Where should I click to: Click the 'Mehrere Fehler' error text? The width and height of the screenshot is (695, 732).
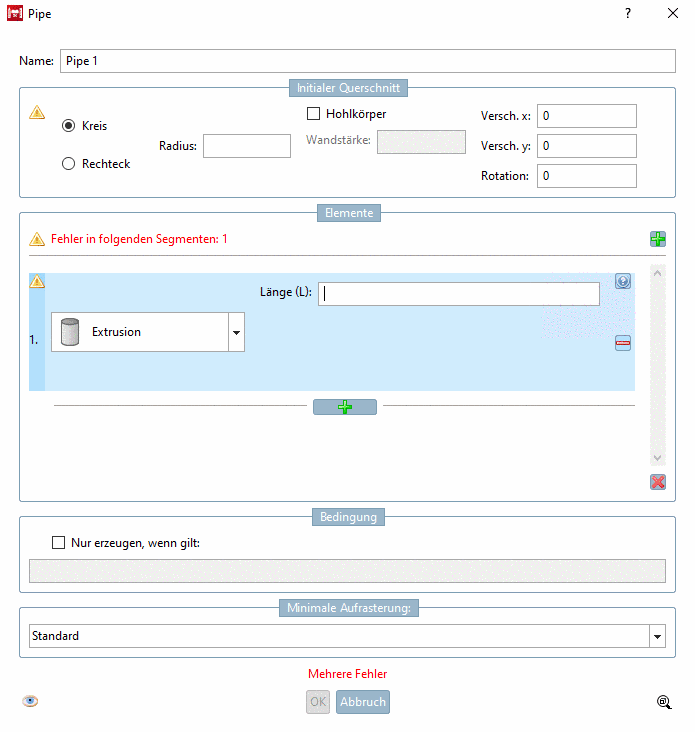pos(347,674)
